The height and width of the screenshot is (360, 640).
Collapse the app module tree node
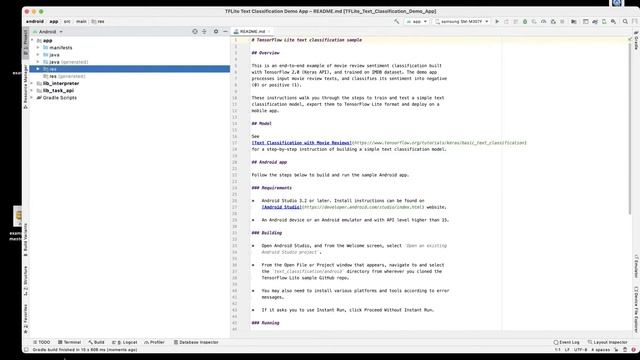point(32,40)
